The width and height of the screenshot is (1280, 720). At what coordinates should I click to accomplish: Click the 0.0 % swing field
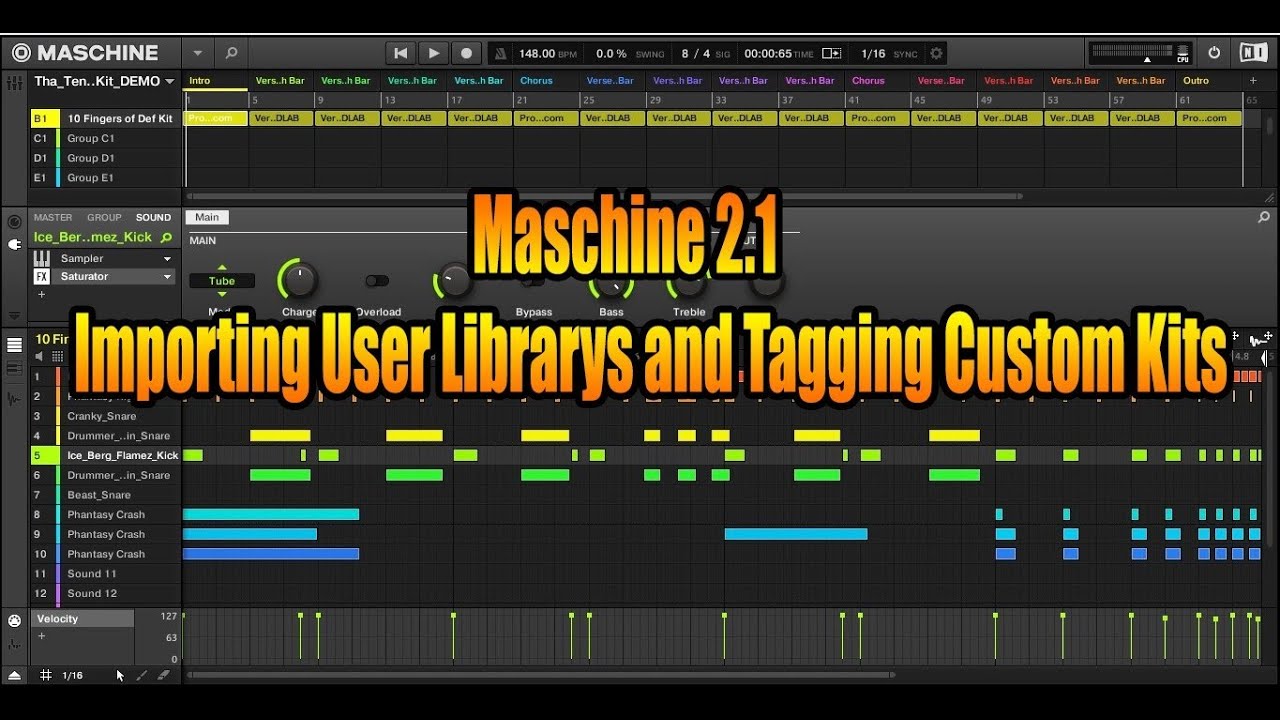pos(611,53)
